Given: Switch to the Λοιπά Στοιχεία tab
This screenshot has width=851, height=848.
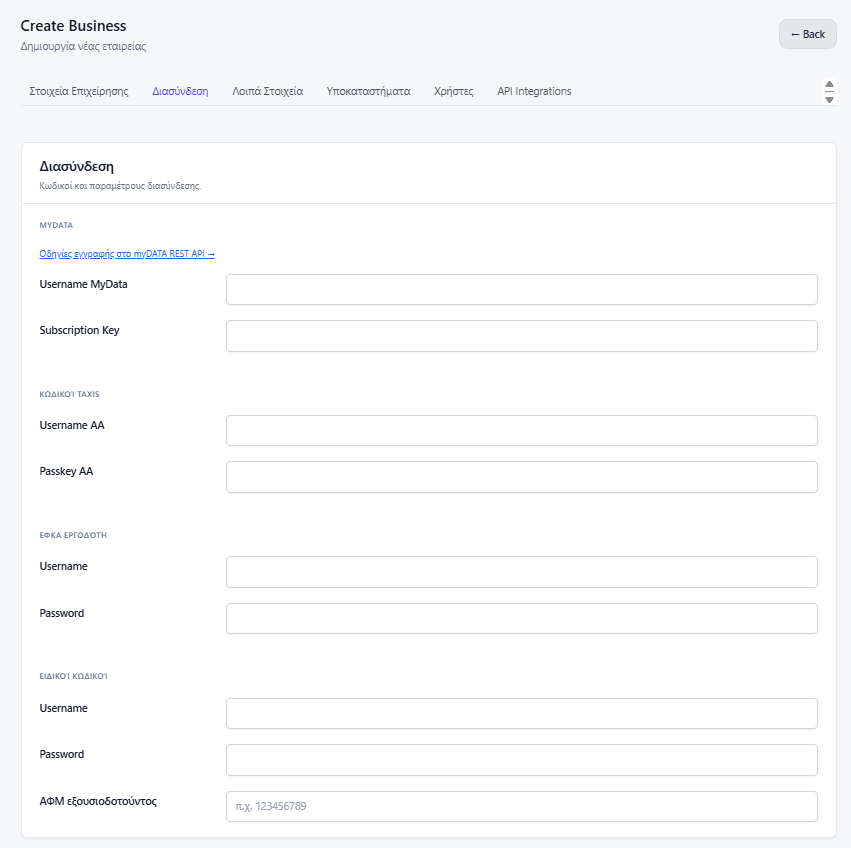Looking at the screenshot, I should click(268, 91).
